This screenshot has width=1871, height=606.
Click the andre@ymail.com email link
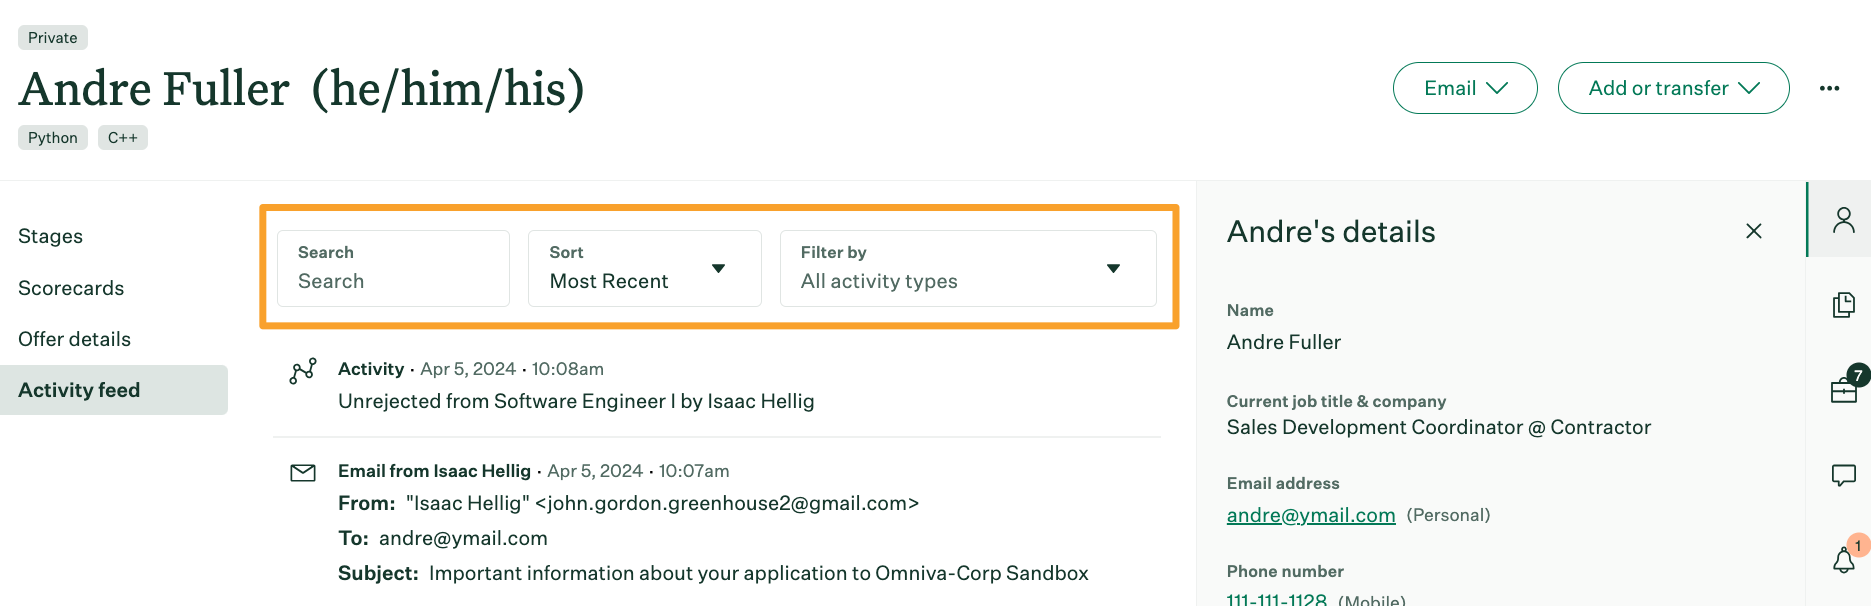(x=1310, y=515)
